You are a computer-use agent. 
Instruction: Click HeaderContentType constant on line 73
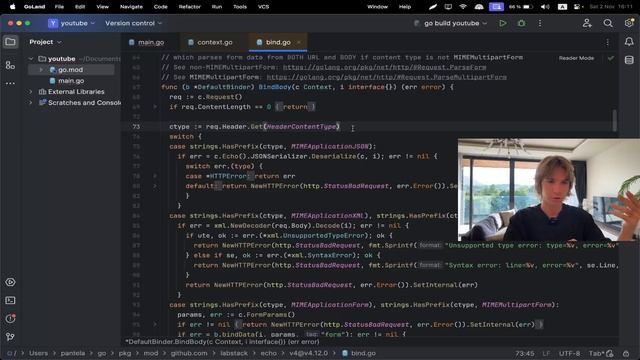pyautogui.click(x=302, y=127)
